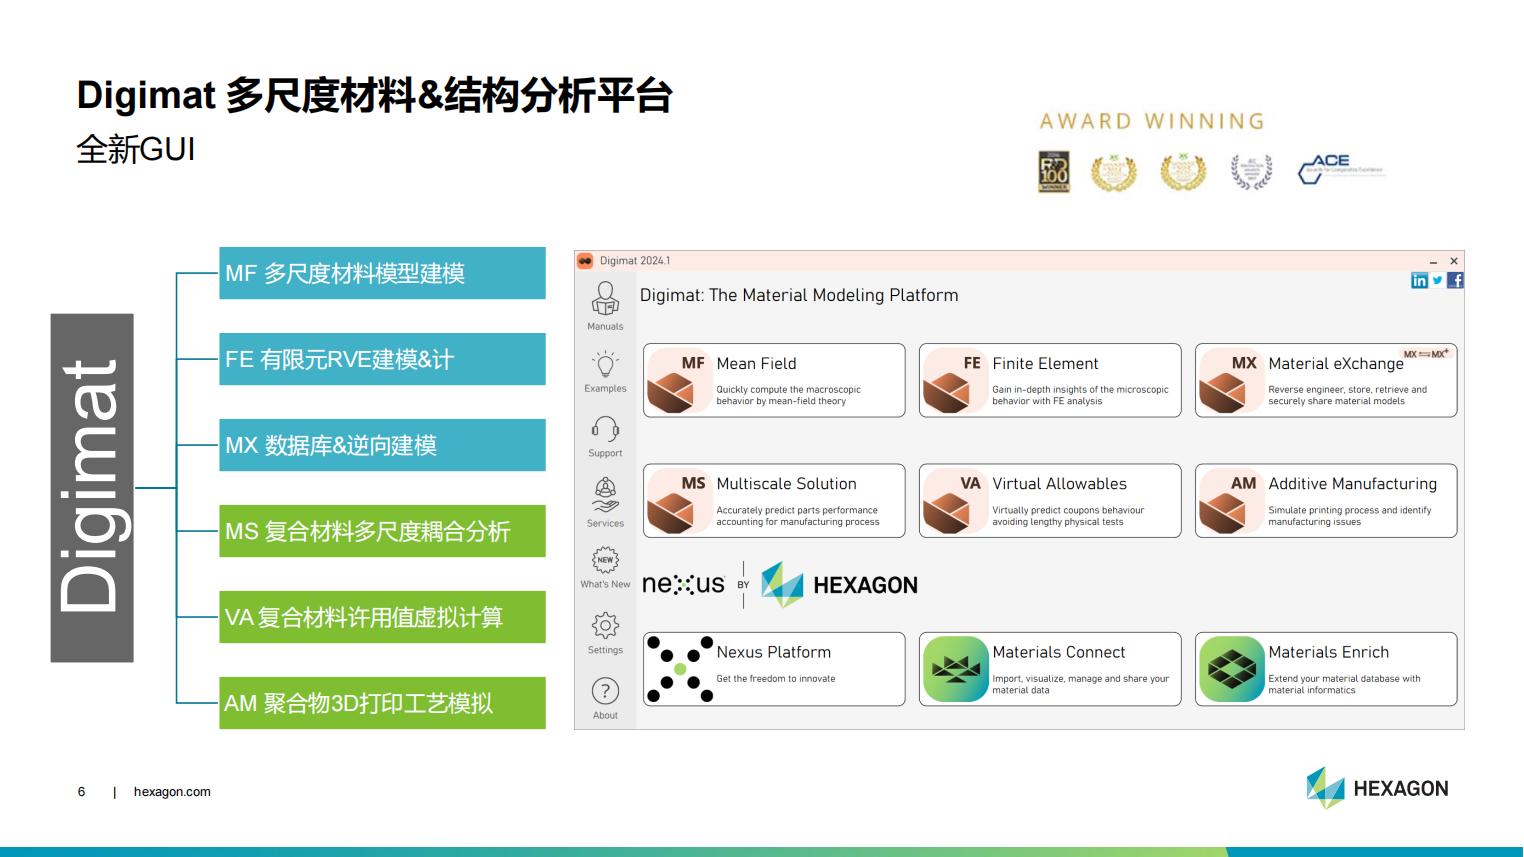This screenshot has width=1524, height=857.
Task: Launch the FE Finite Element module
Action: (1050, 380)
